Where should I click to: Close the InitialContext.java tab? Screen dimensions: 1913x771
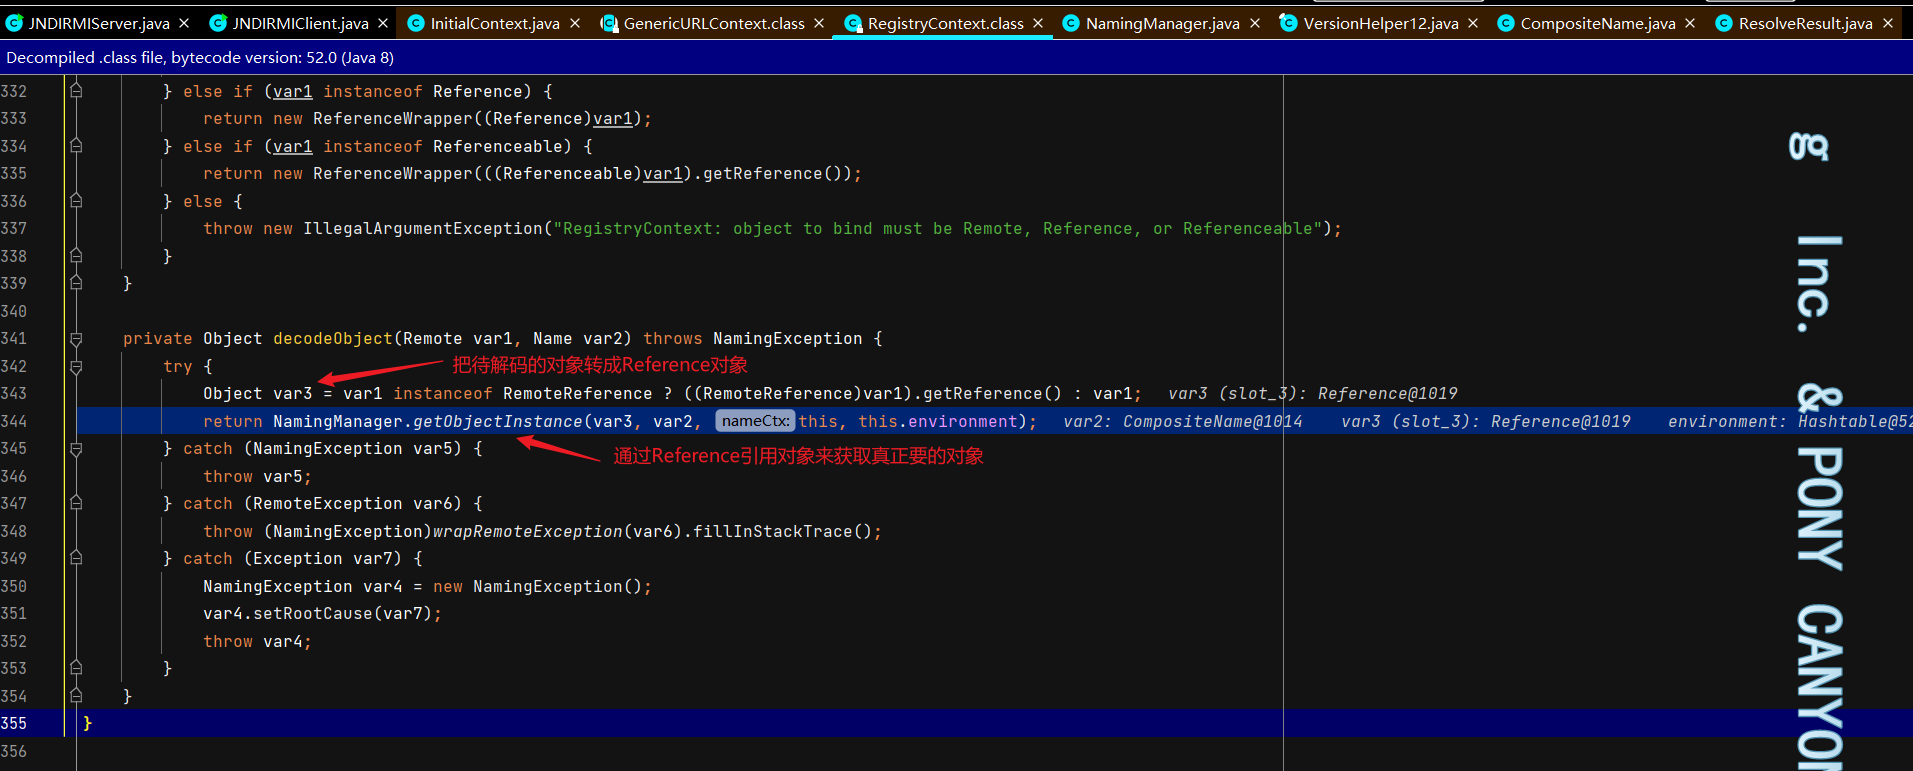pyautogui.click(x=575, y=23)
